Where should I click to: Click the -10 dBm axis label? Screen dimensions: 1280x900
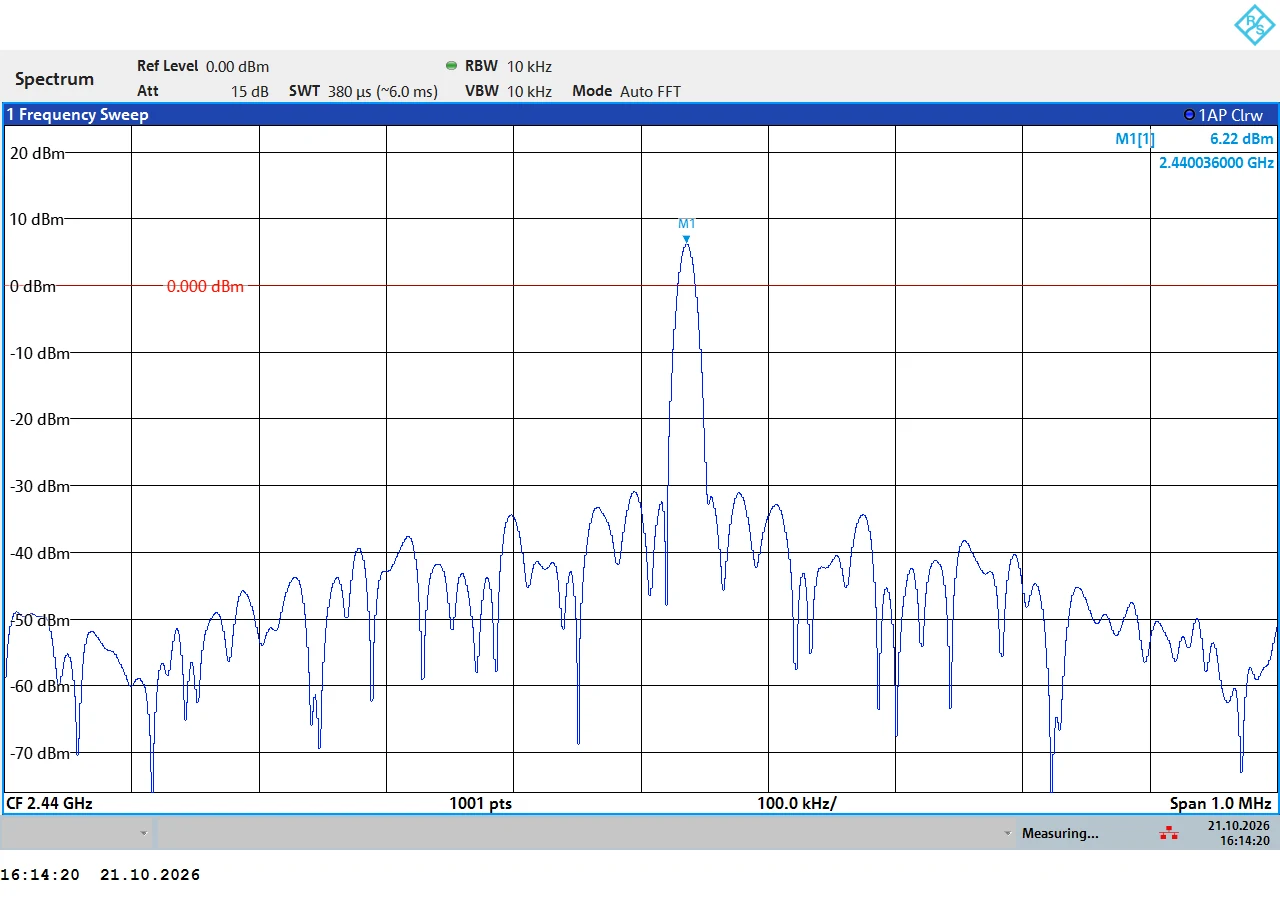(40, 353)
